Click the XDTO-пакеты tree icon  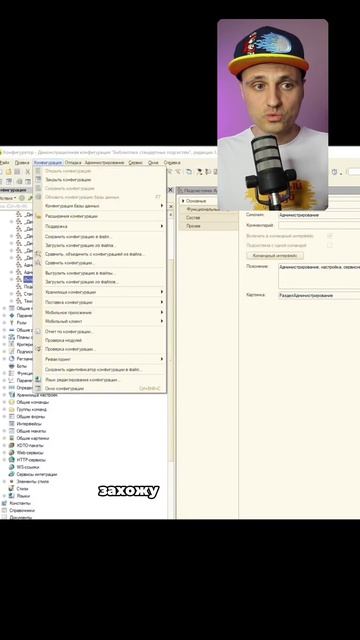click(x=12, y=445)
